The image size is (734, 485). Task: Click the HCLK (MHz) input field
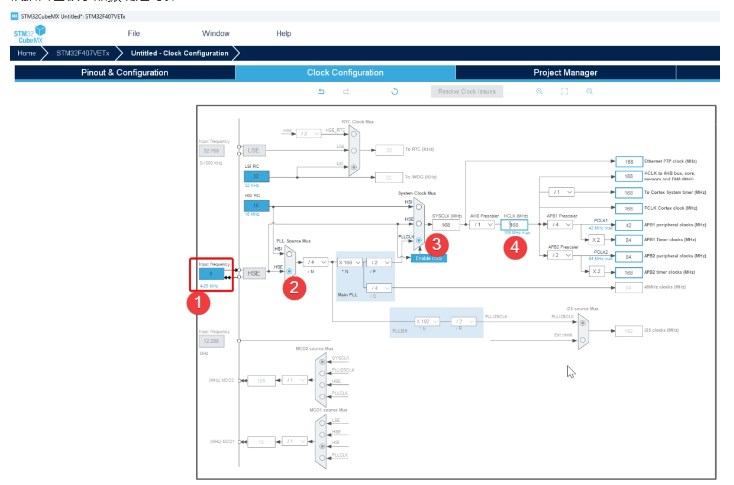click(x=514, y=225)
